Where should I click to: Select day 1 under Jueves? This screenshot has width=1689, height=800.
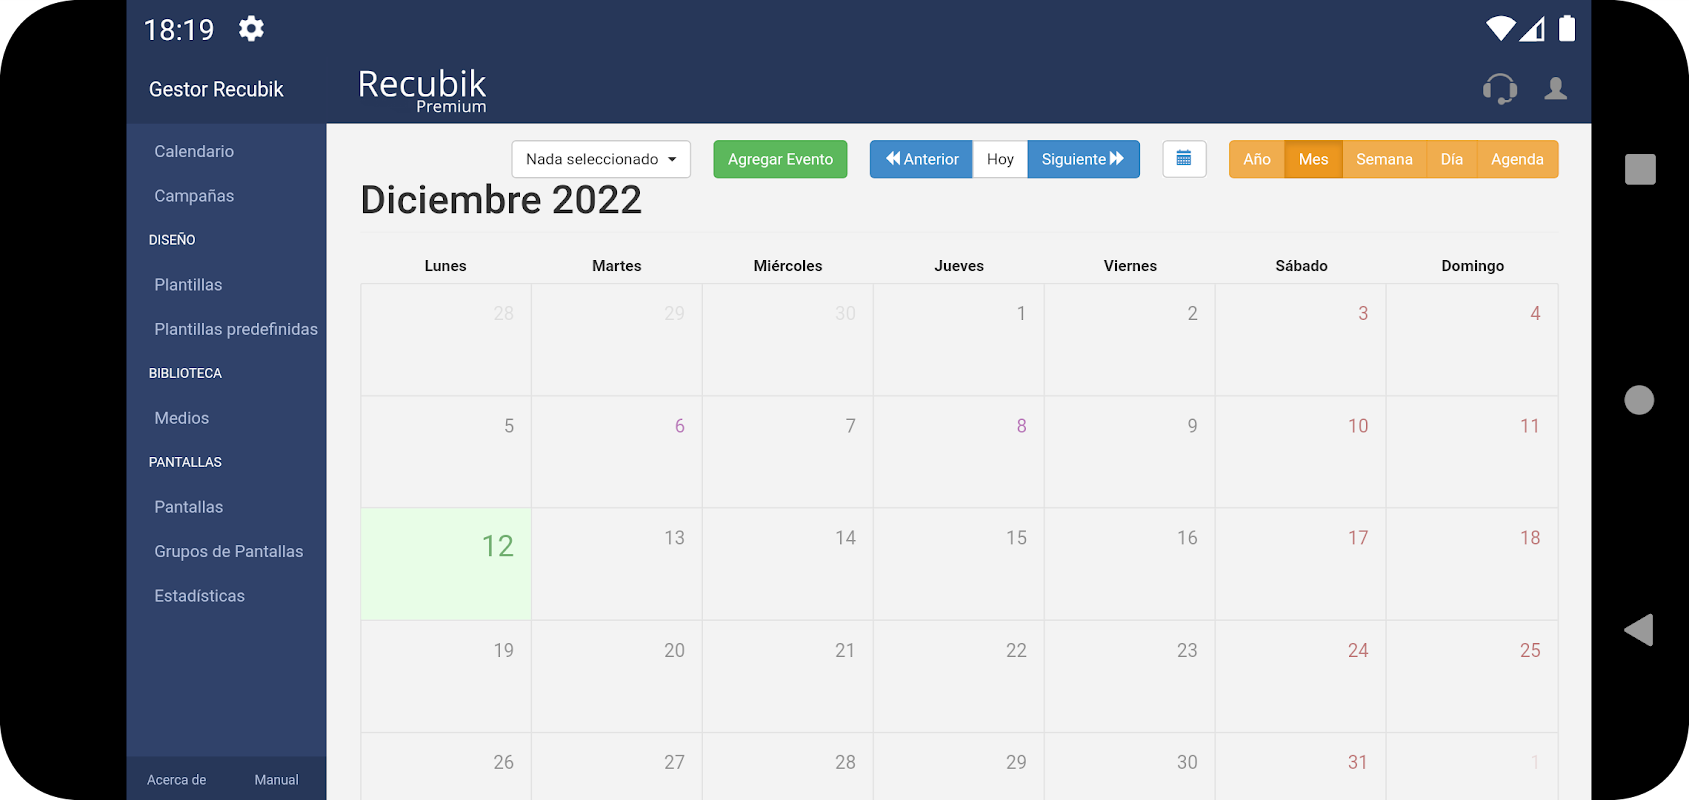[x=959, y=340]
